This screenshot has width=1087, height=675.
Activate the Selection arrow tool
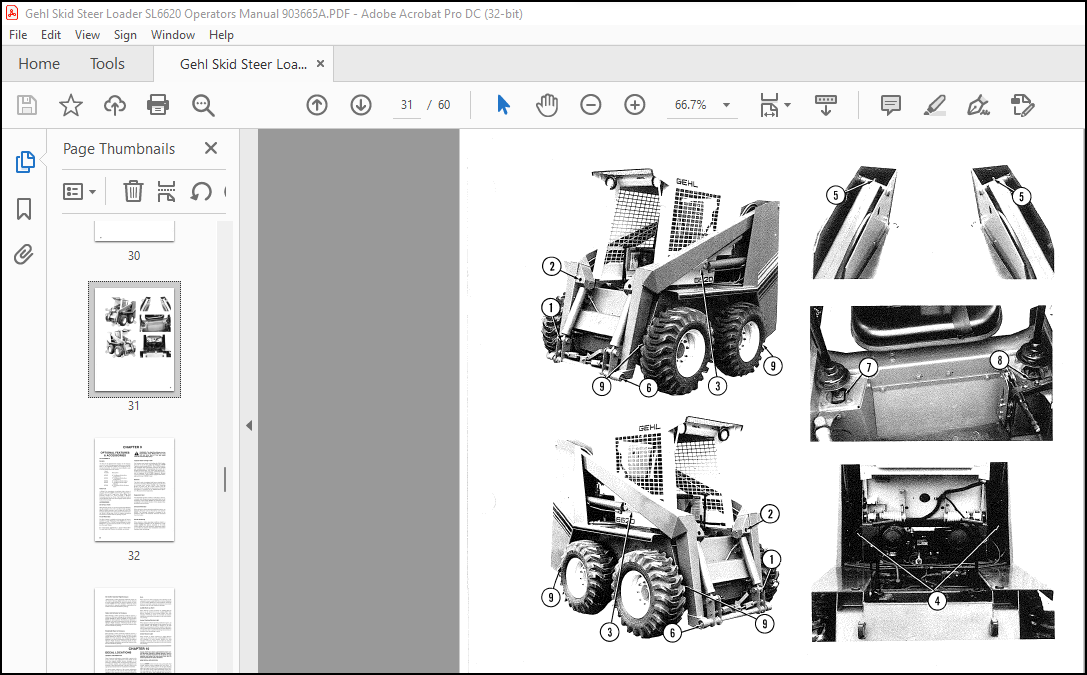(x=503, y=105)
